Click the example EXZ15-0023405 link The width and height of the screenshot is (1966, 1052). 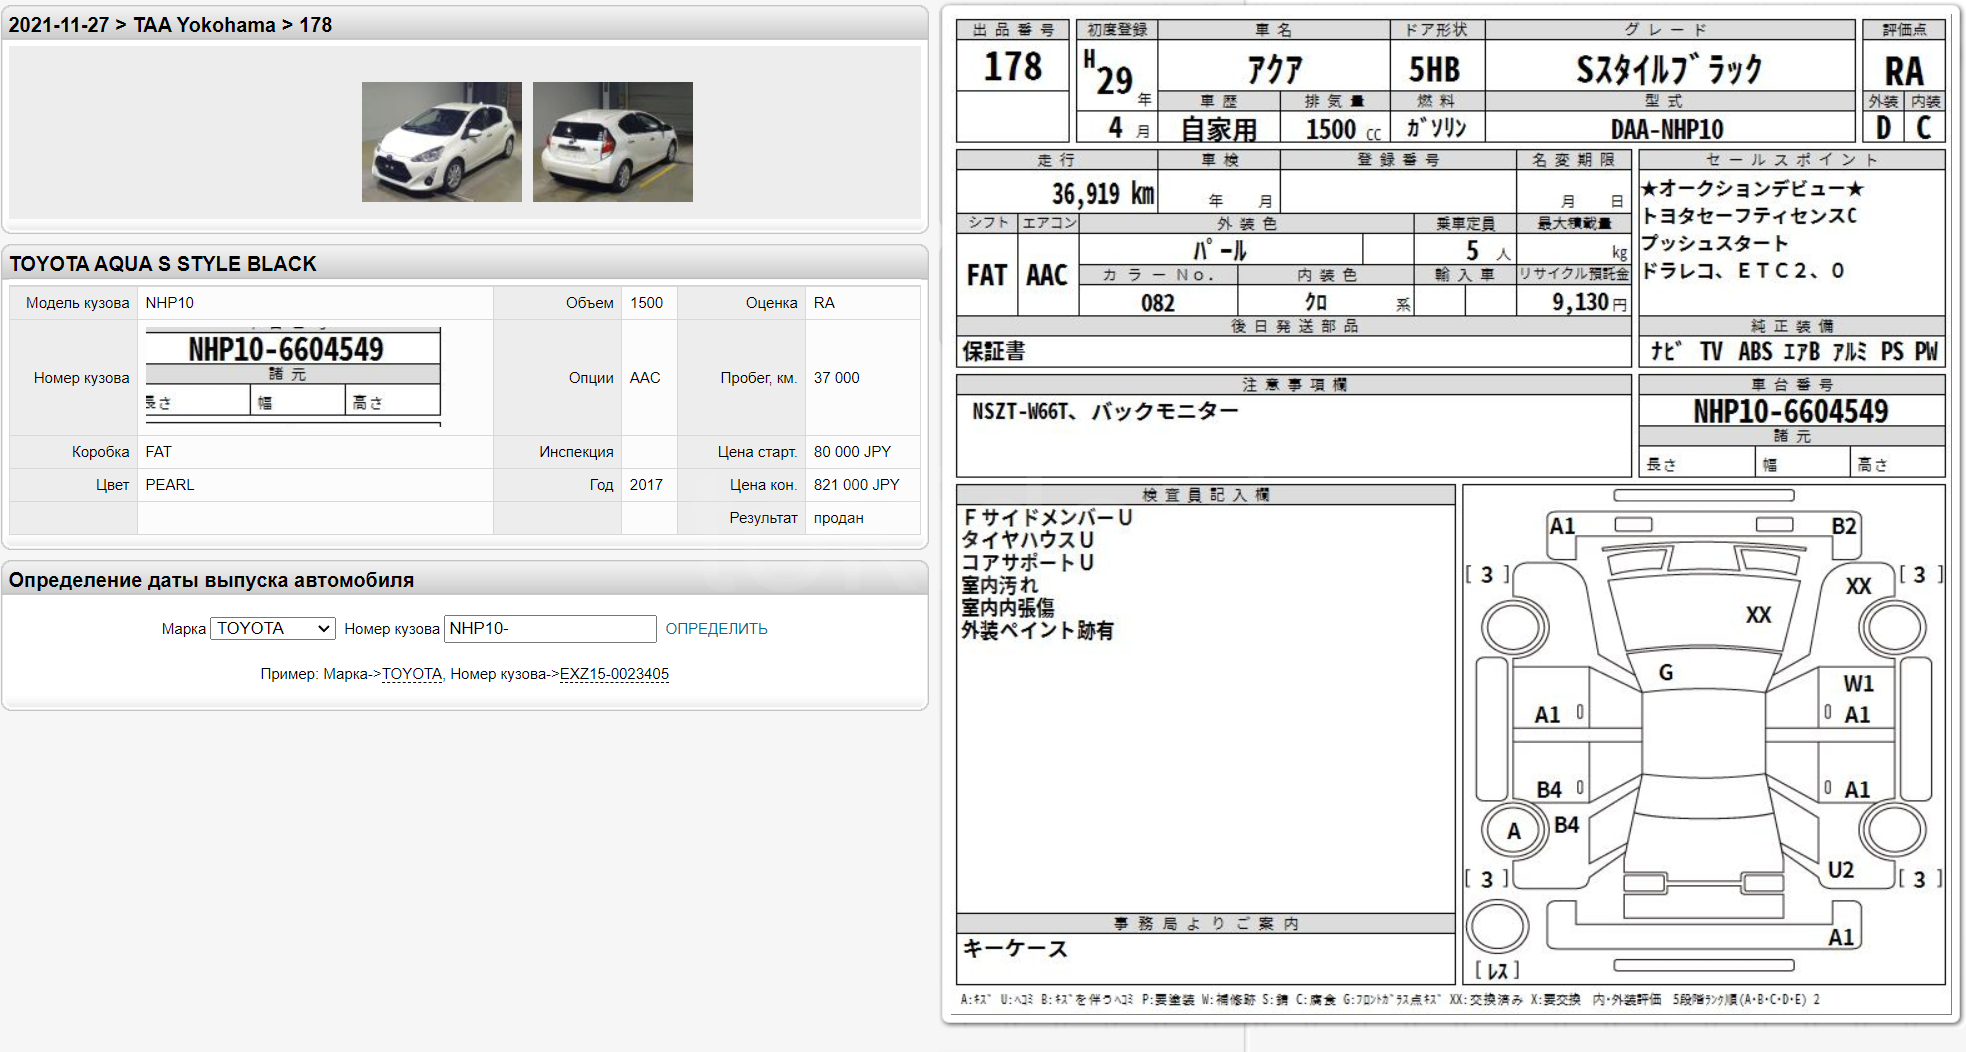click(614, 674)
